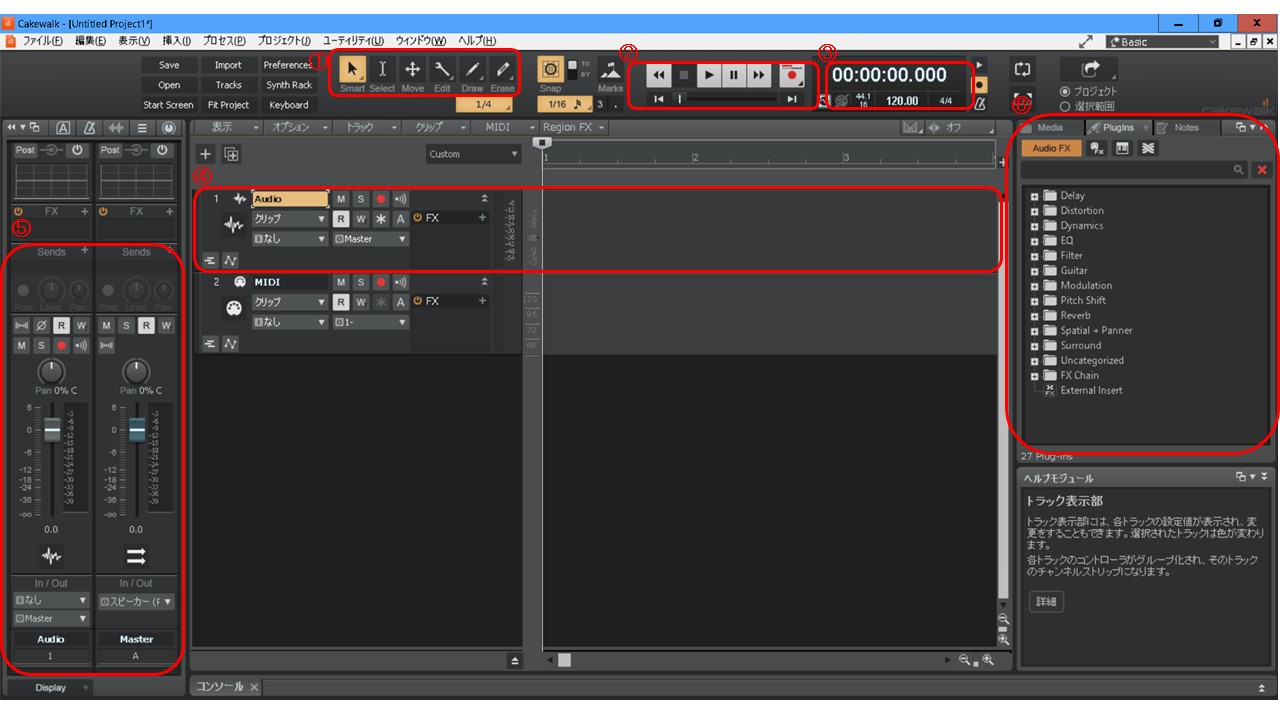1280x720 pixels.
Task: Arm the Audio track for recording
Action: 380,199
